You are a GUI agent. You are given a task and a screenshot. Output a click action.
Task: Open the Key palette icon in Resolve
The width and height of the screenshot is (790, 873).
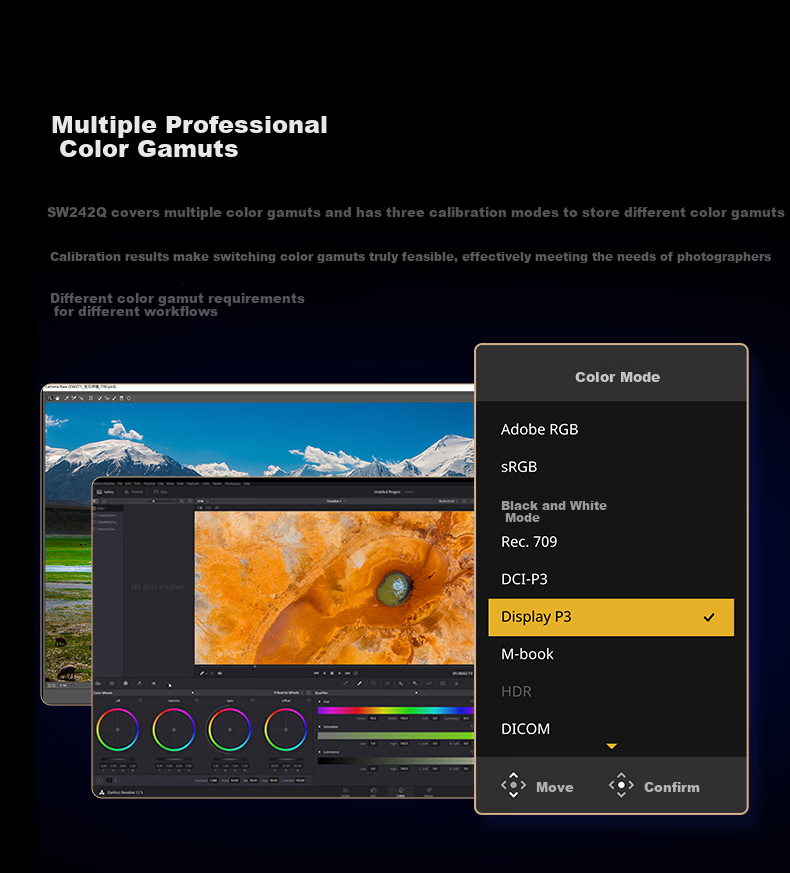coord(415,683)
